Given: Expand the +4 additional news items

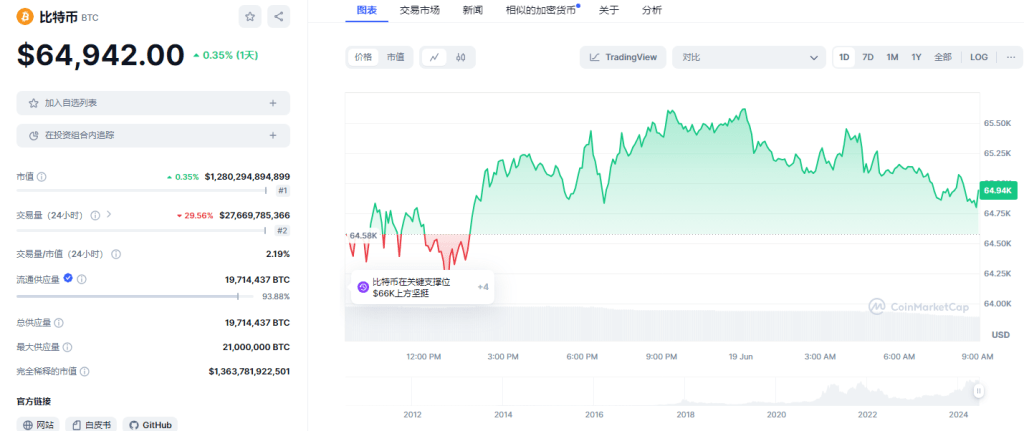Looking at the screenshot, I should tap(483, 287).
